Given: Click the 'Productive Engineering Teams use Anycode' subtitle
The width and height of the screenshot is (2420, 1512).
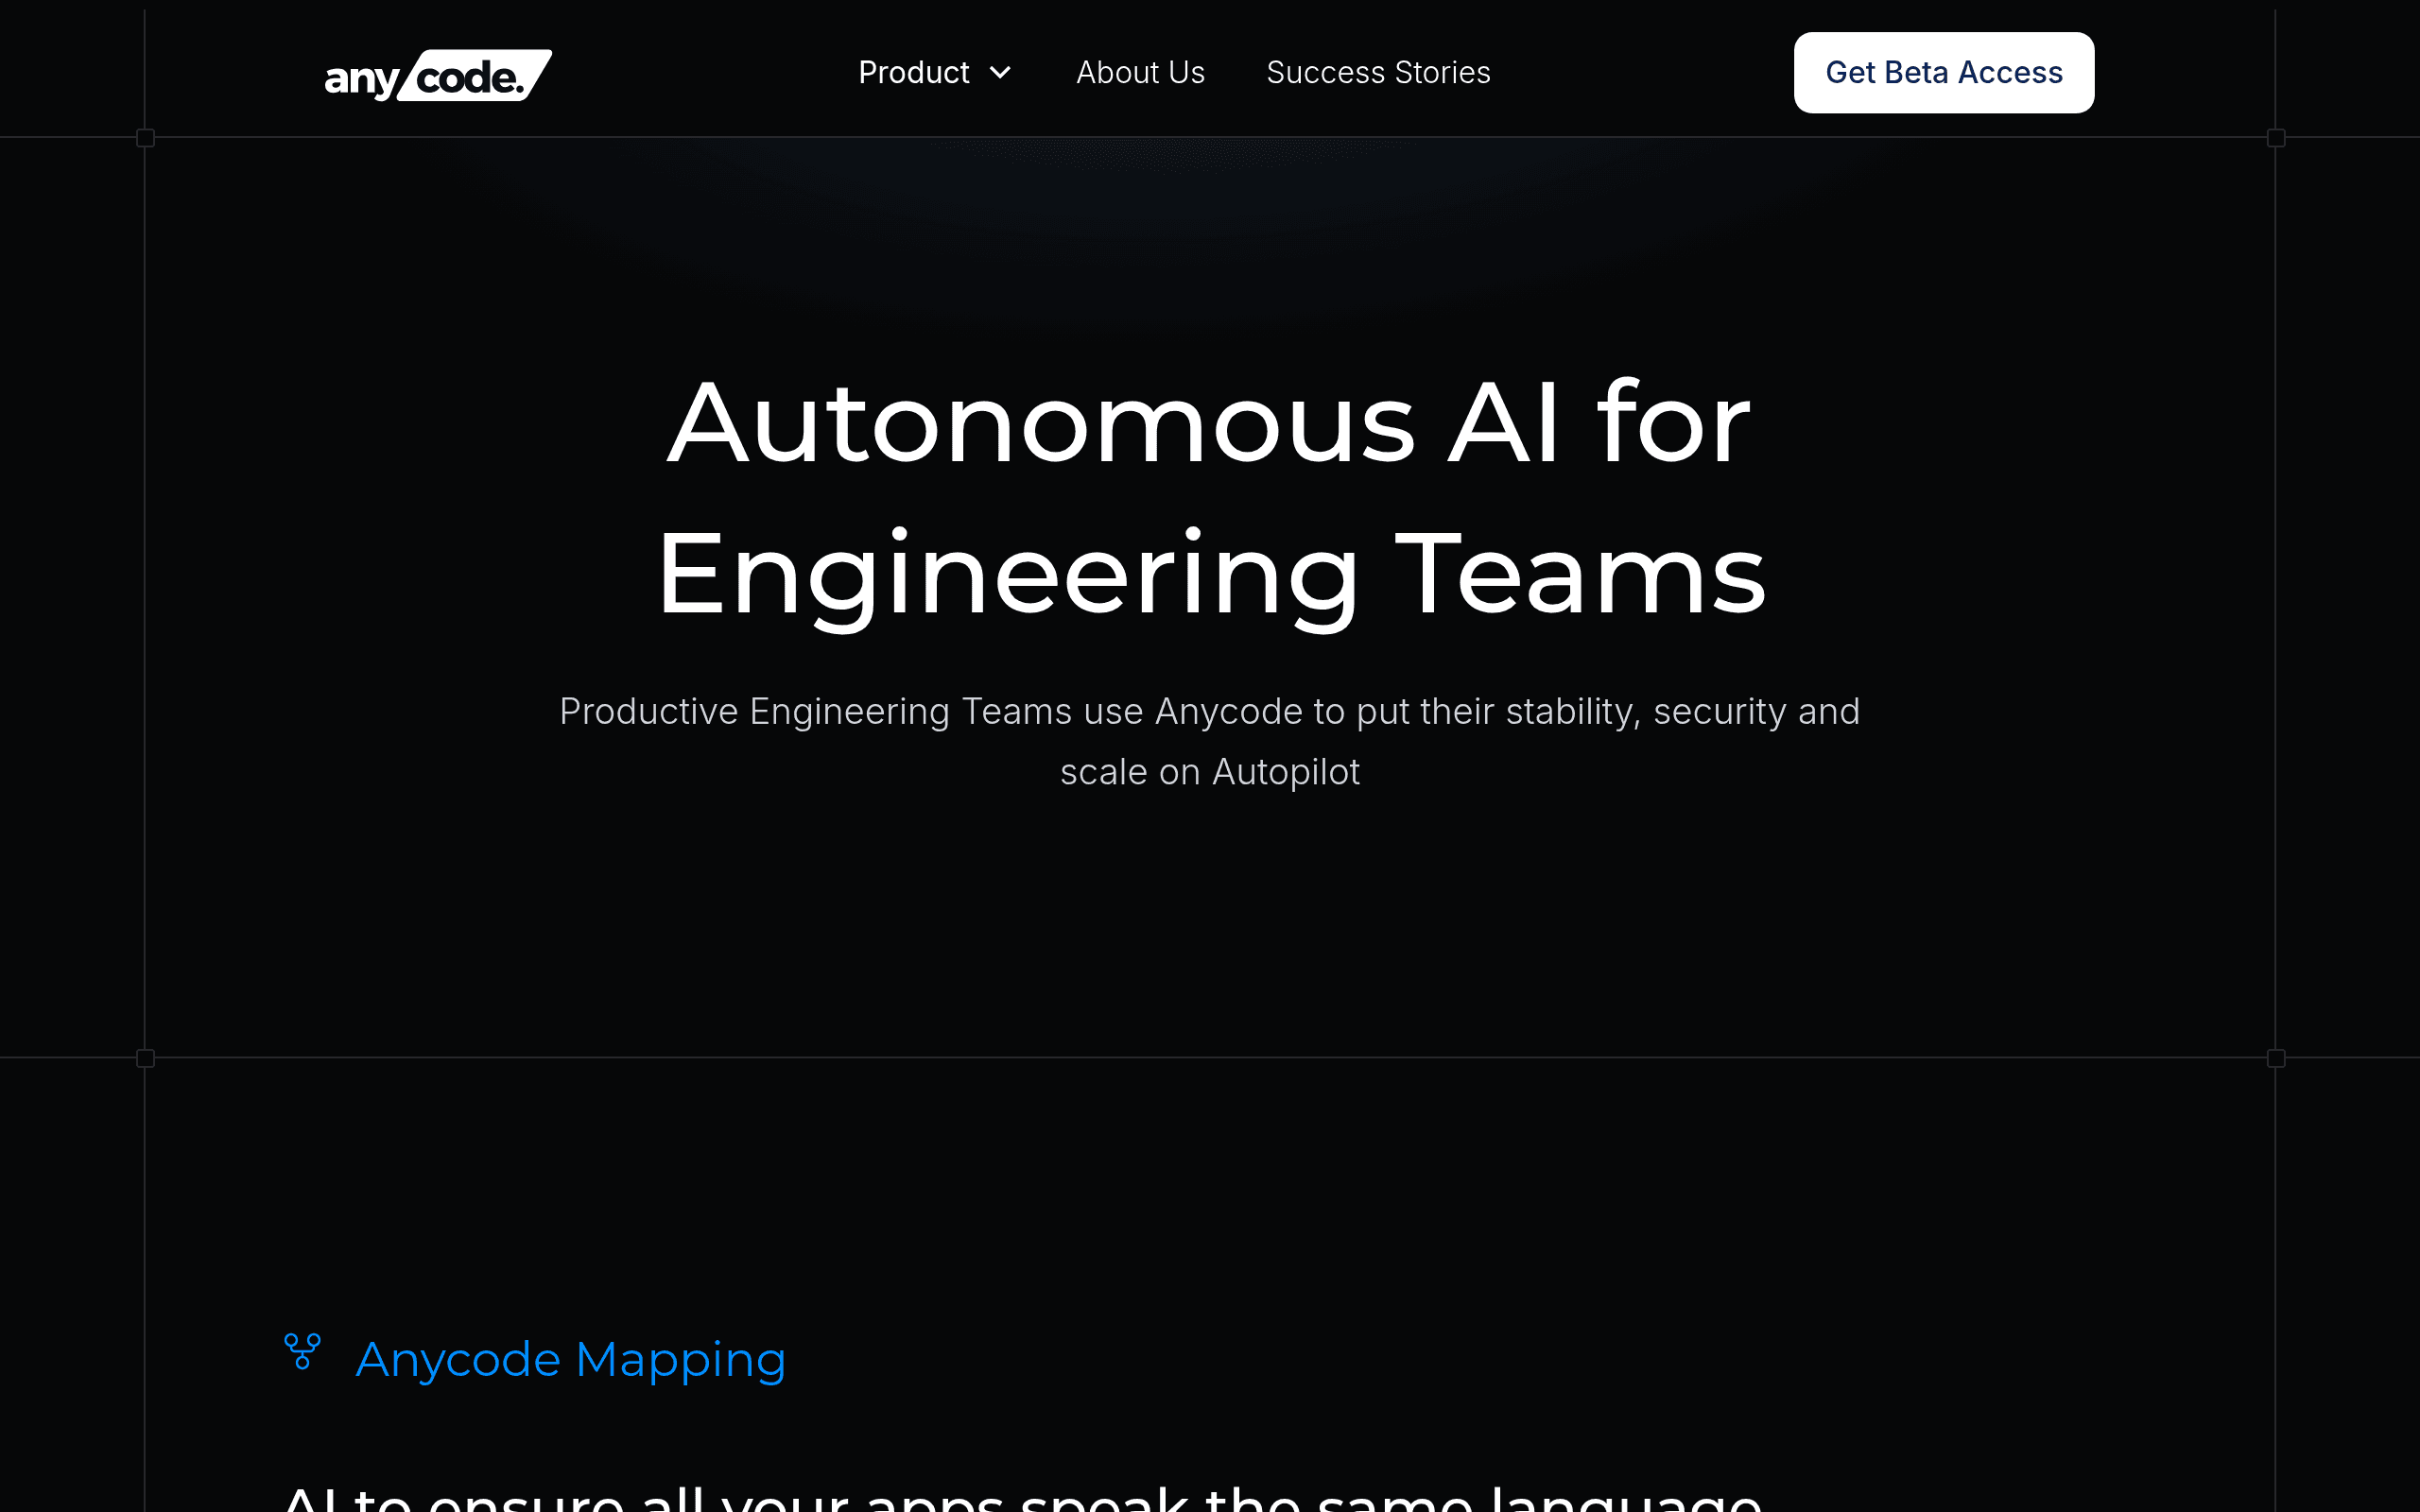Looking at the screenshot, I should [x=1210, y=741].
